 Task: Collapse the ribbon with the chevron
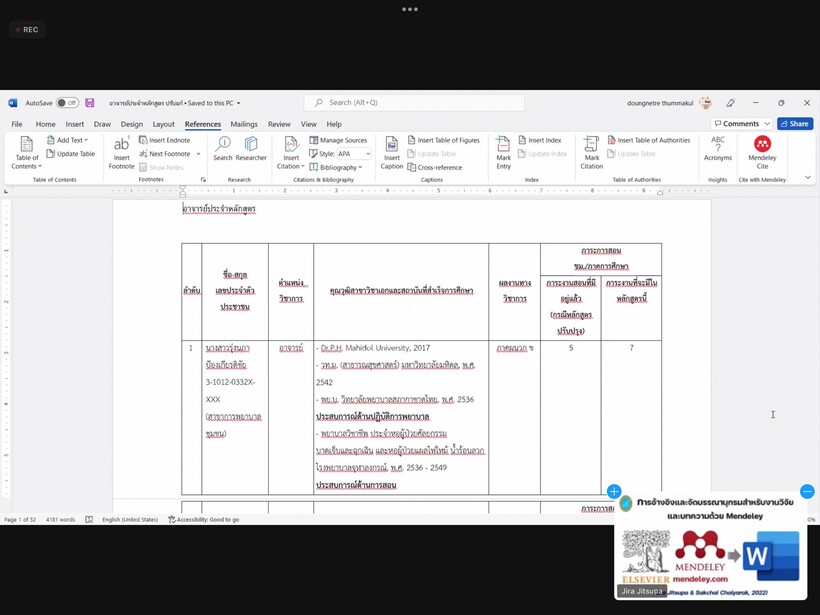click(807, 177)
